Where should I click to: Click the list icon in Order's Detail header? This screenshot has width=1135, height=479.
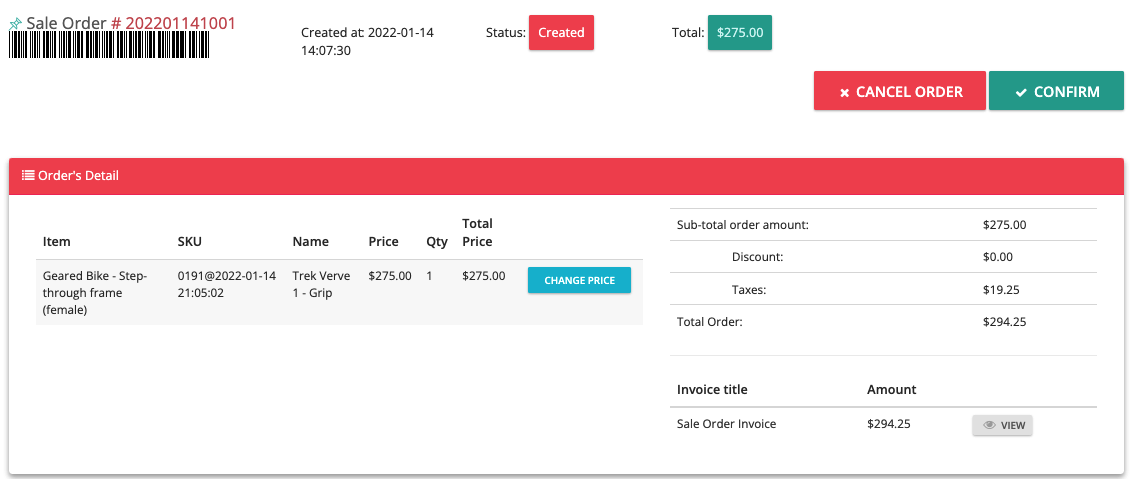coord(28,175)
